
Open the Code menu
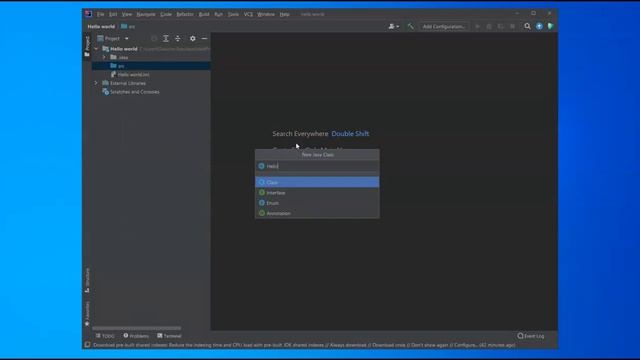coord(166,14)
